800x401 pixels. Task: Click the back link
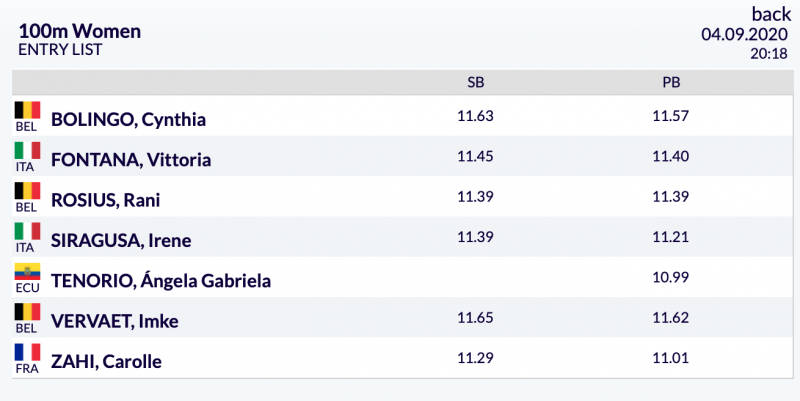[x=771, y=14]
